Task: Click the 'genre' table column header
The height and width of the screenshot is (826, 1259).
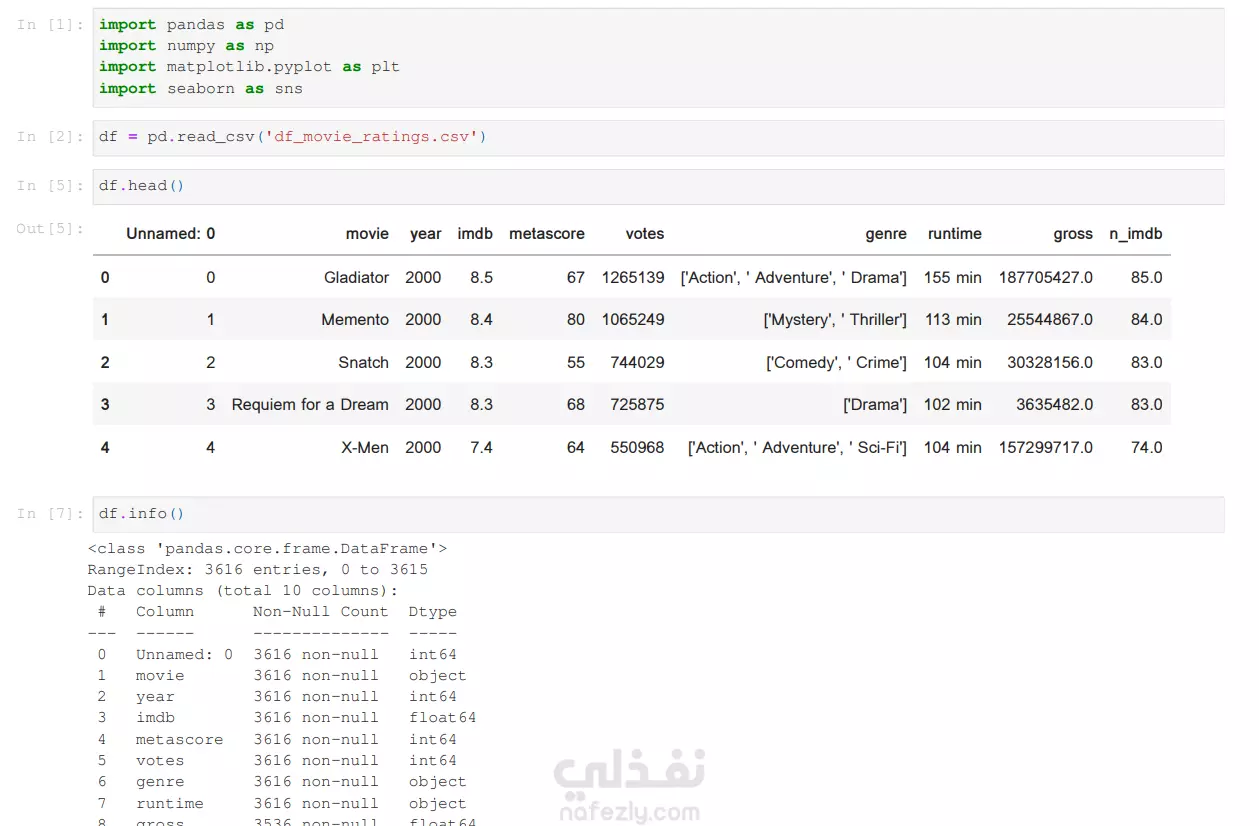Action: pyautogui.click(x=886, y=233)
